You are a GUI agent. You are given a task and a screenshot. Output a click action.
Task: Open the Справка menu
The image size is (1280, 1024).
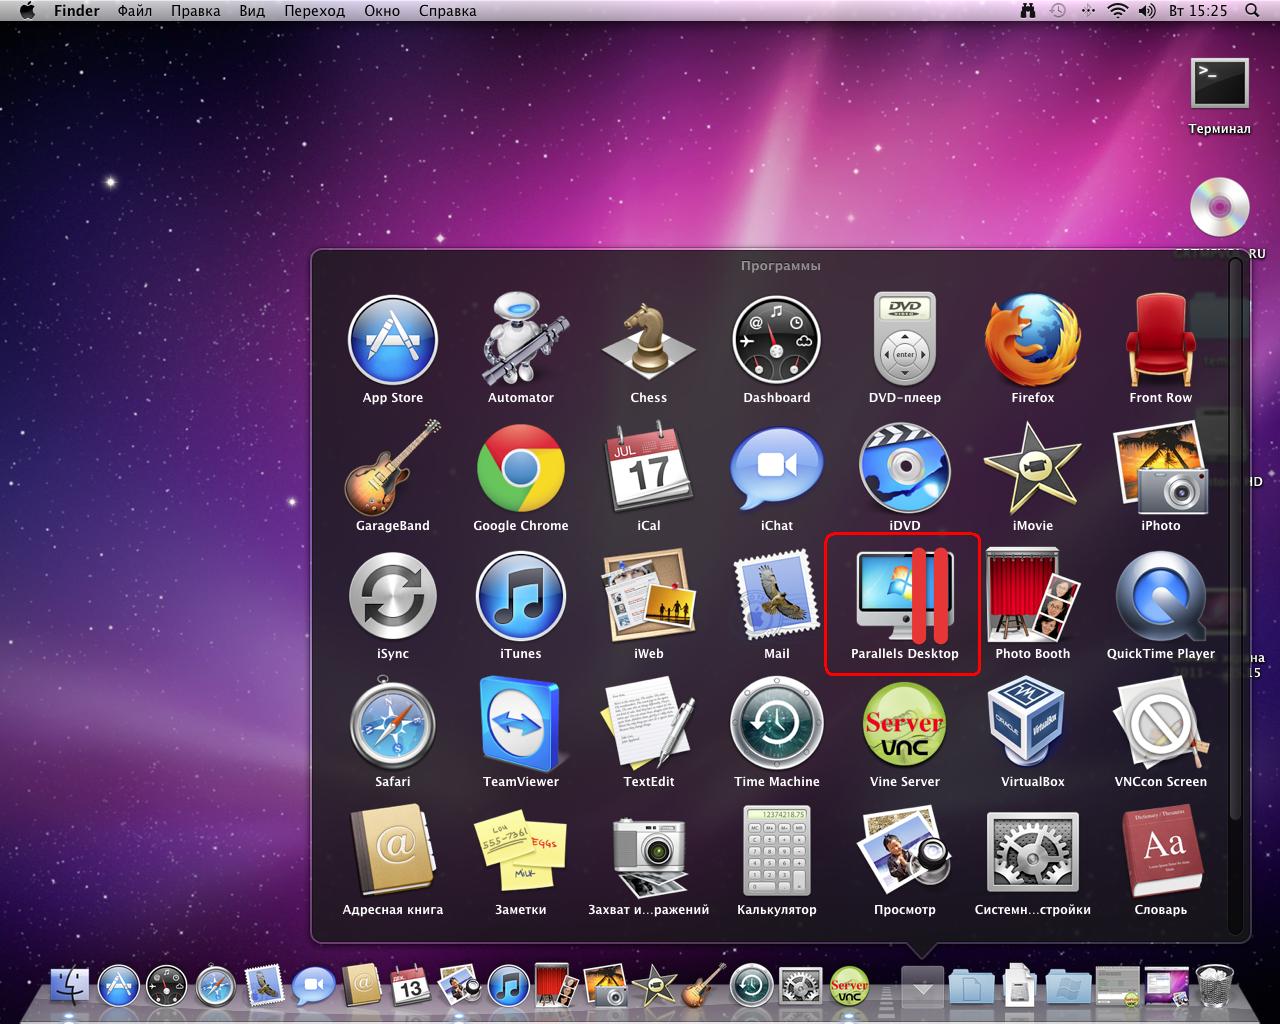coord(448,11)
